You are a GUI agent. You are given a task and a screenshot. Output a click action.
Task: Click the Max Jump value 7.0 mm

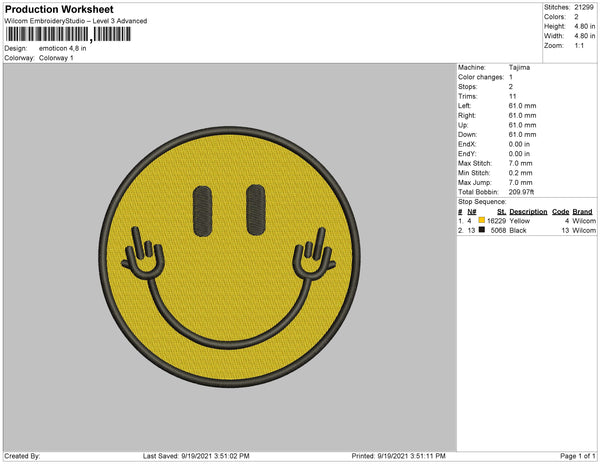pyautogui.click(x=520, y=182)
